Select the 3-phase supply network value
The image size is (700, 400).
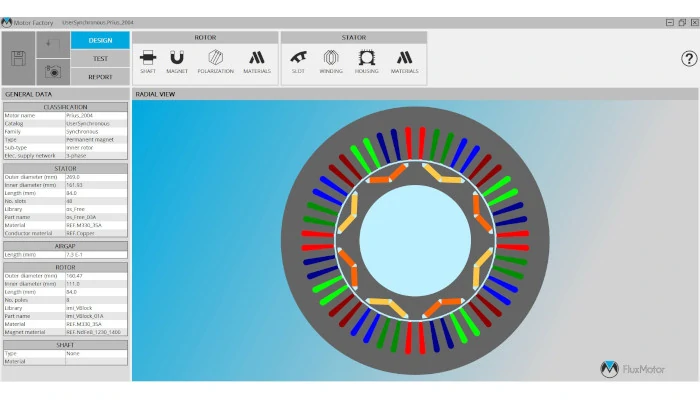pos(96,155)
